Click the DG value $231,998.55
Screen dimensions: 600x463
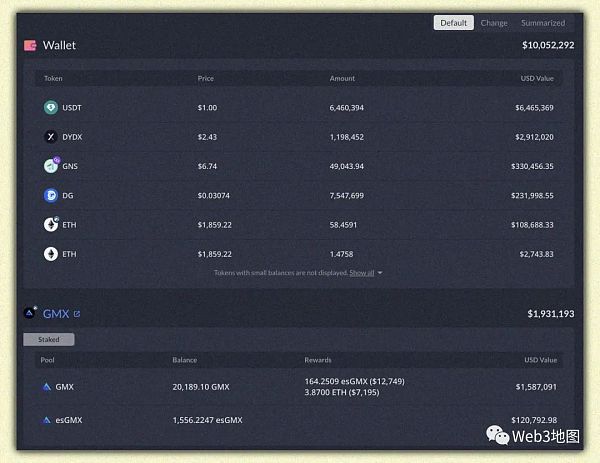(x=532, y=196)
